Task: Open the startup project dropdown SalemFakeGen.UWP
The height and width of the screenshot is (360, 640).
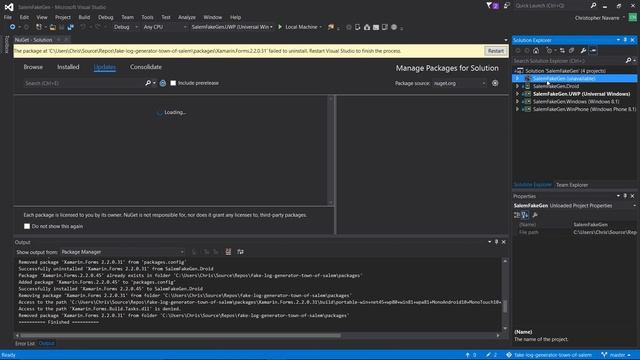Action: coord(232,27)
